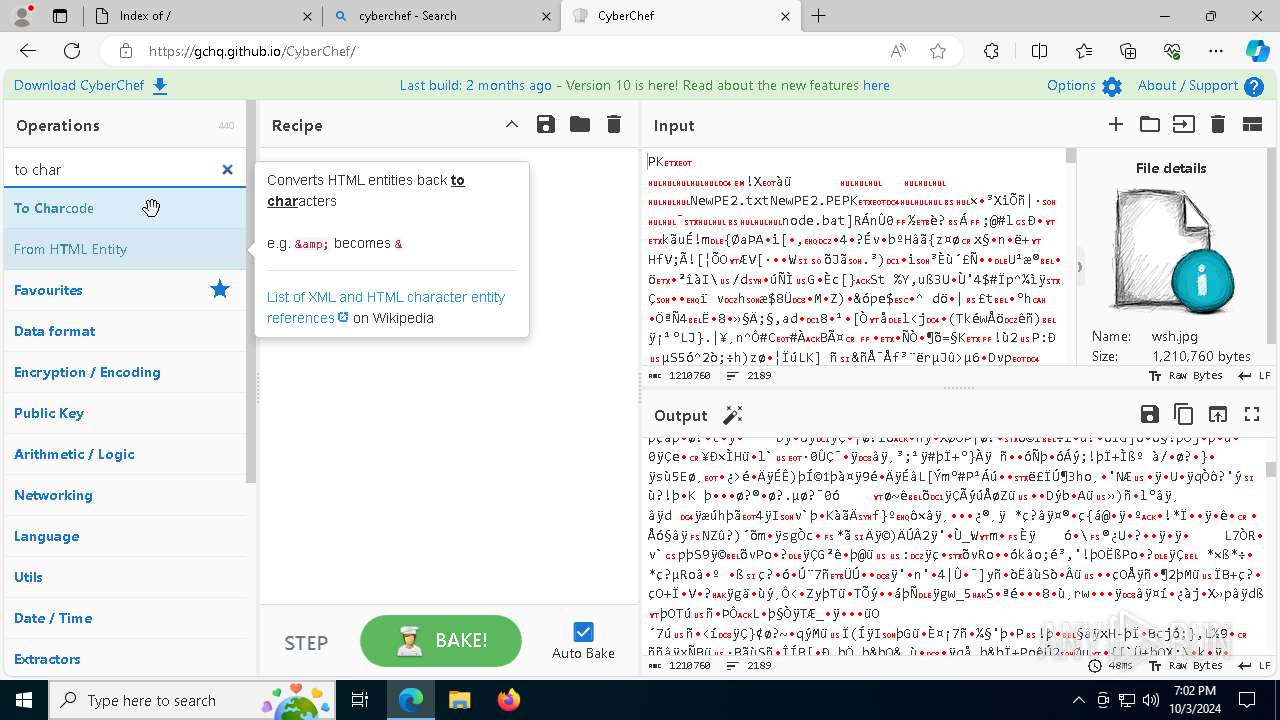Open Options gear settings
This screenshot has width=1280, height=720.
(x=1085, y=86)
